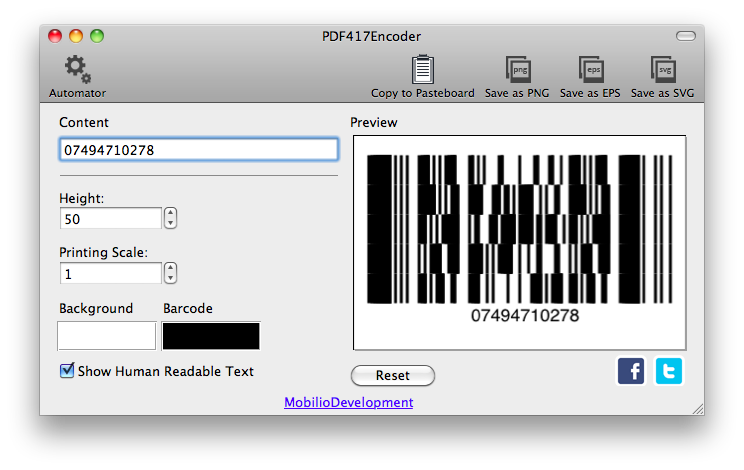Click the Printing Scale value field

click(x=110, y=273)
